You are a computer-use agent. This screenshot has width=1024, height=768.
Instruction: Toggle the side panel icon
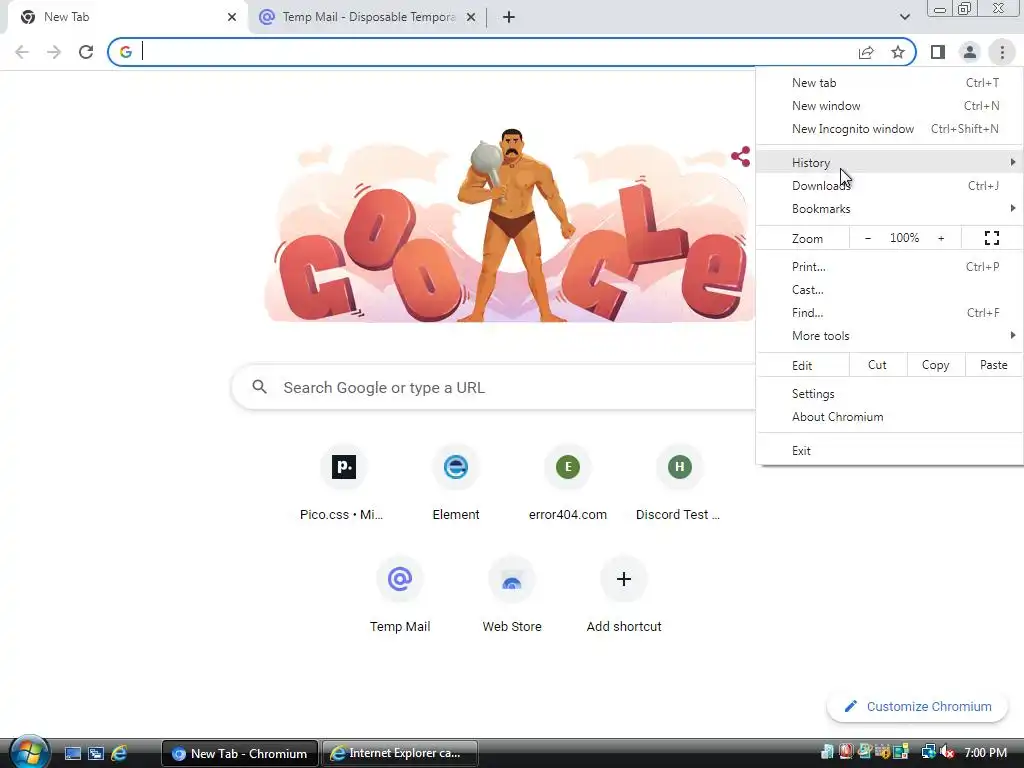(938, 52)
